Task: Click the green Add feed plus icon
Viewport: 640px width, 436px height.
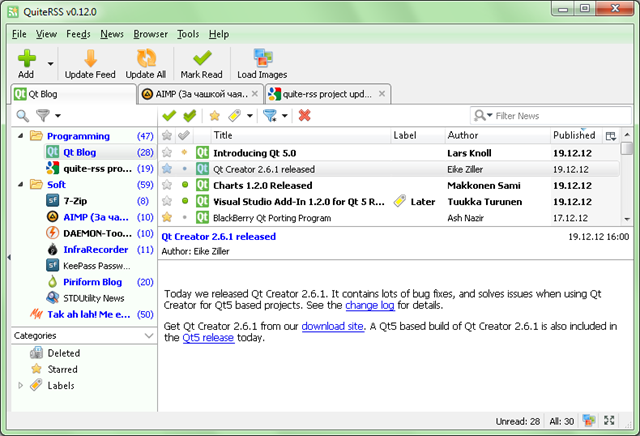Action: click(x=27, y=58)
